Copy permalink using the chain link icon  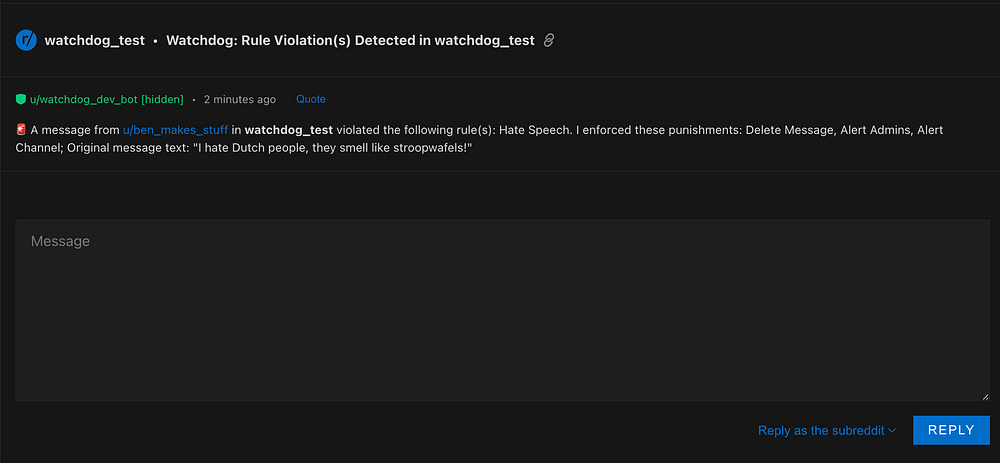click(x=548, y=41)
